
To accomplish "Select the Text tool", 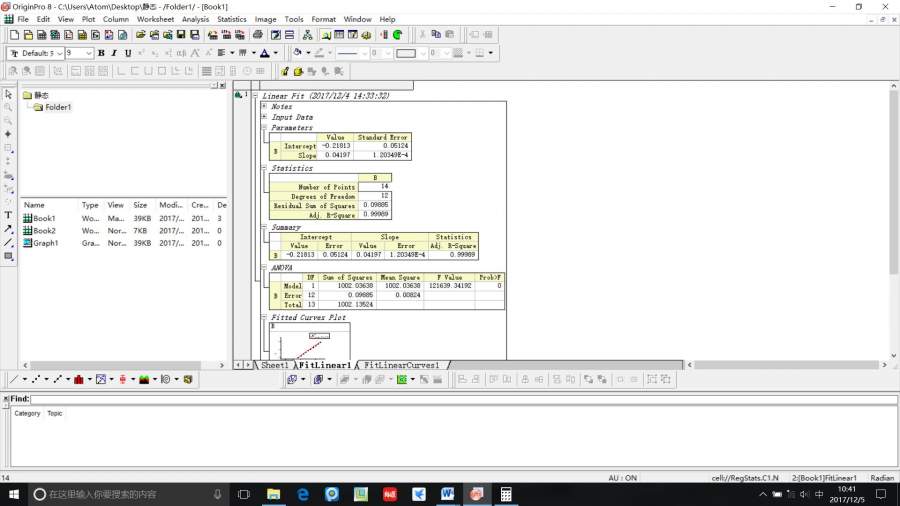I will [8, 215].
